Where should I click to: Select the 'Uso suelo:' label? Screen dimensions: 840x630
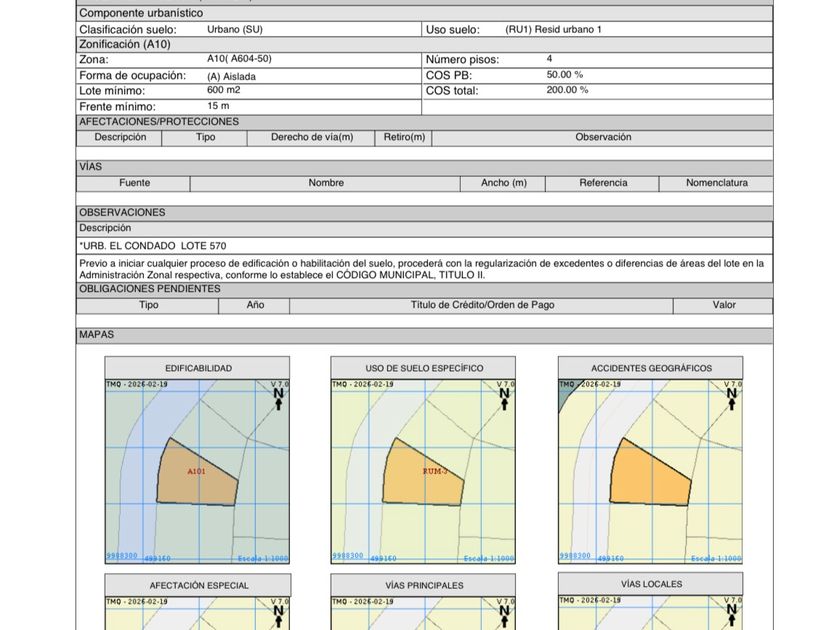[453, 29]
